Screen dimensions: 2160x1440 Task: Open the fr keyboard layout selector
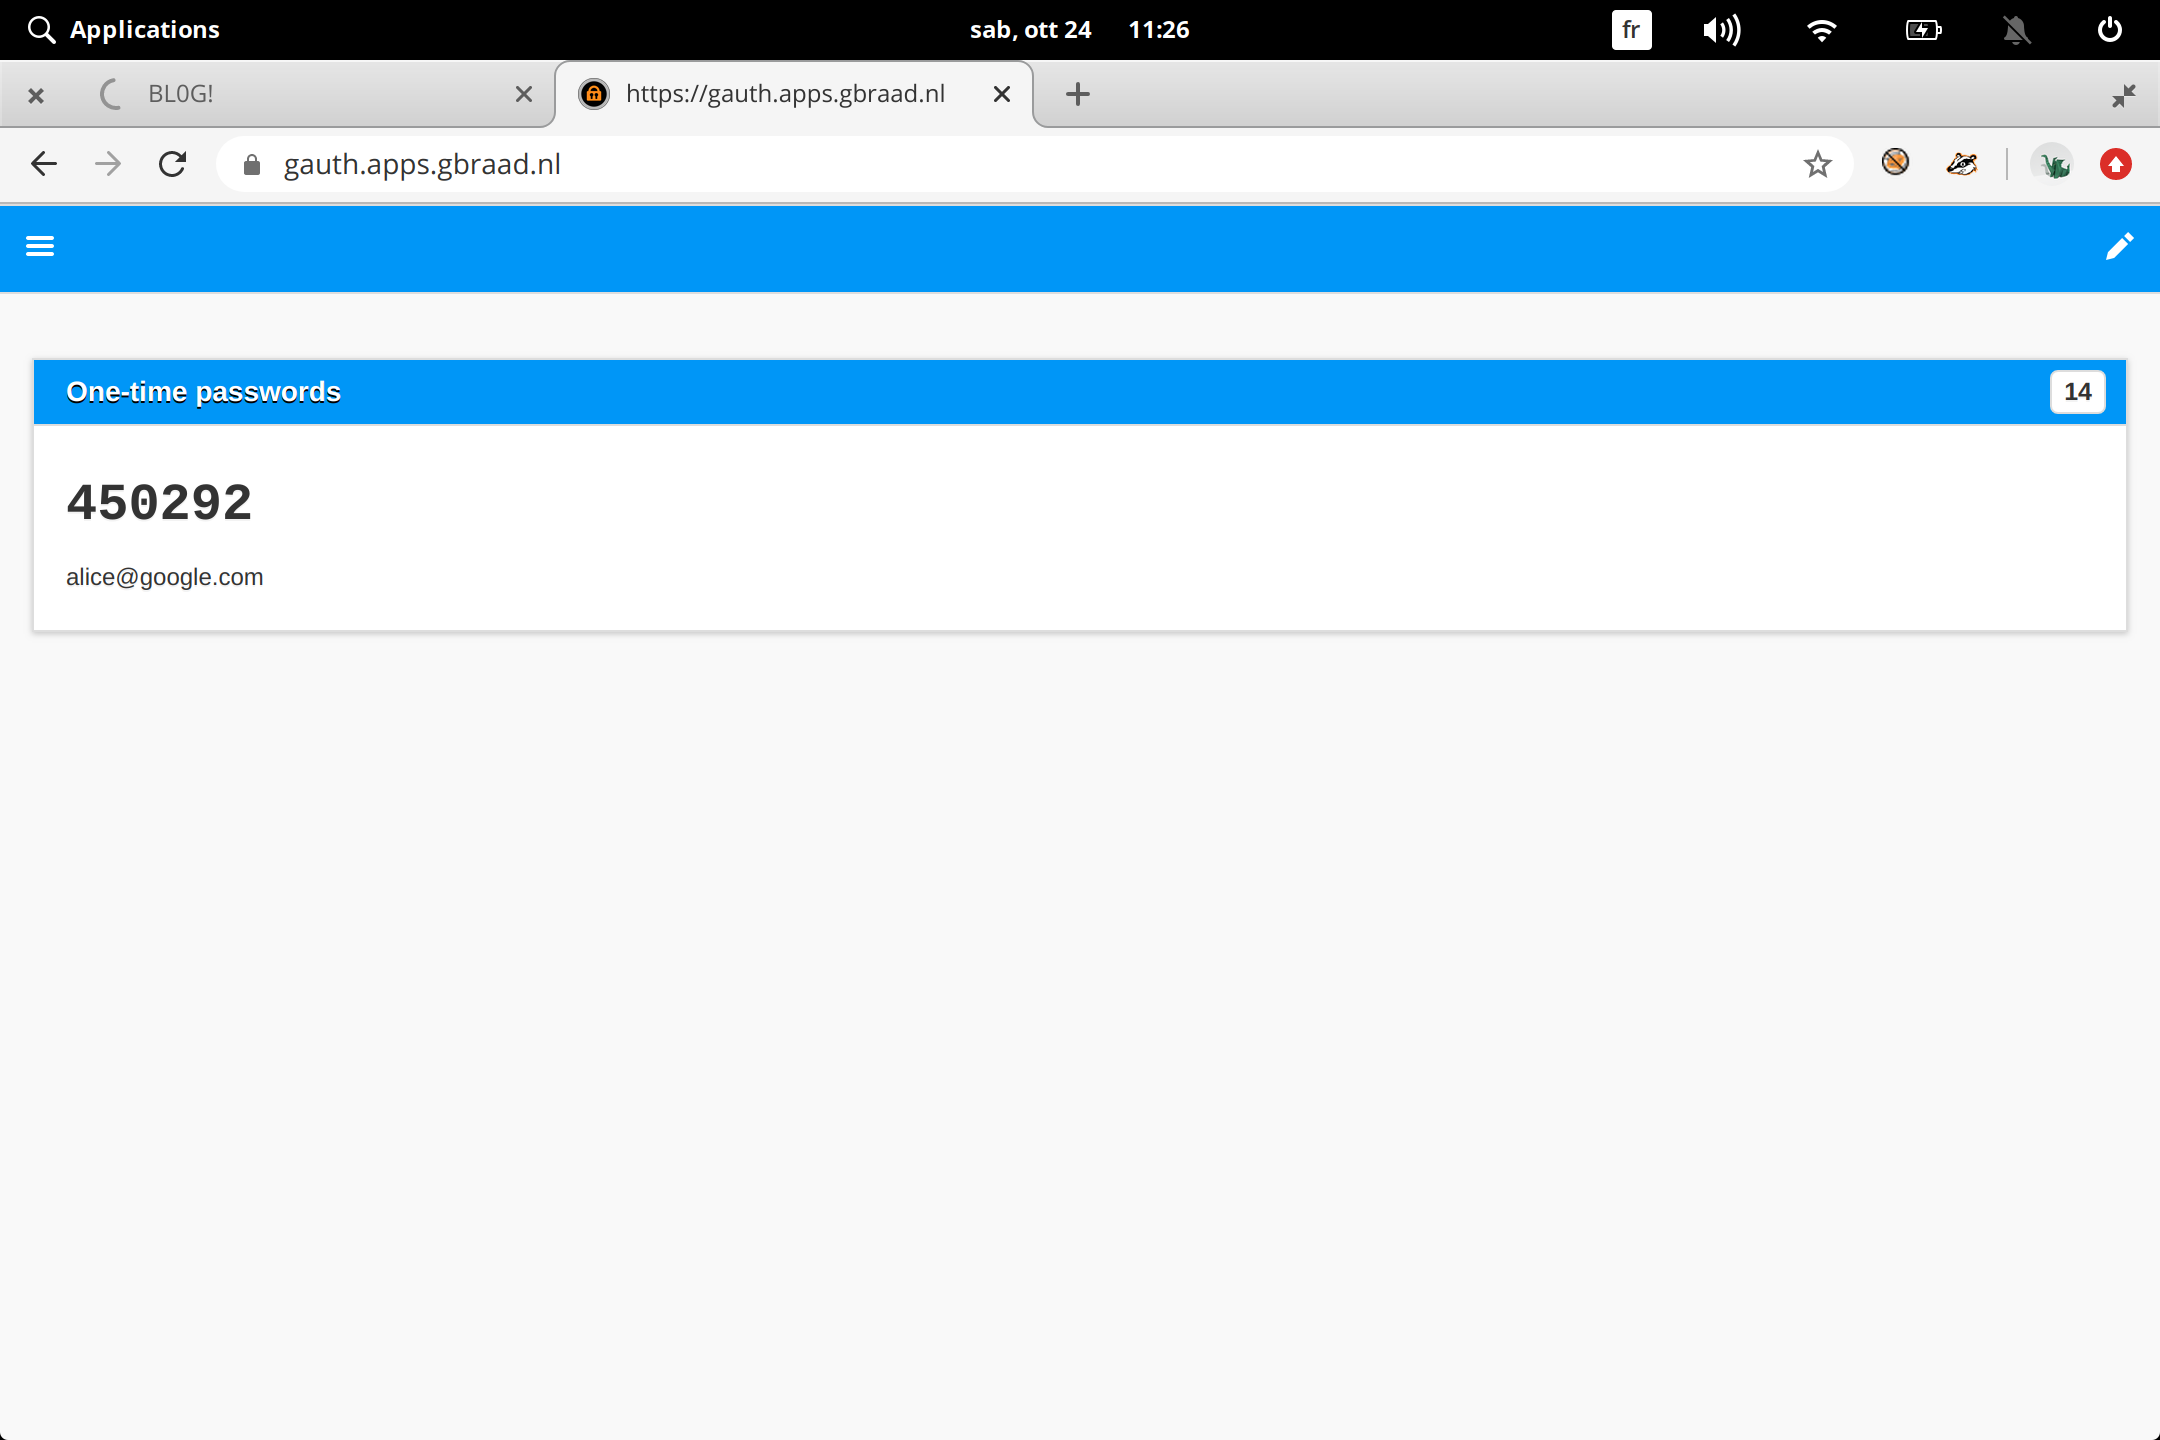pyautogui.click(x=1631, y=29)
